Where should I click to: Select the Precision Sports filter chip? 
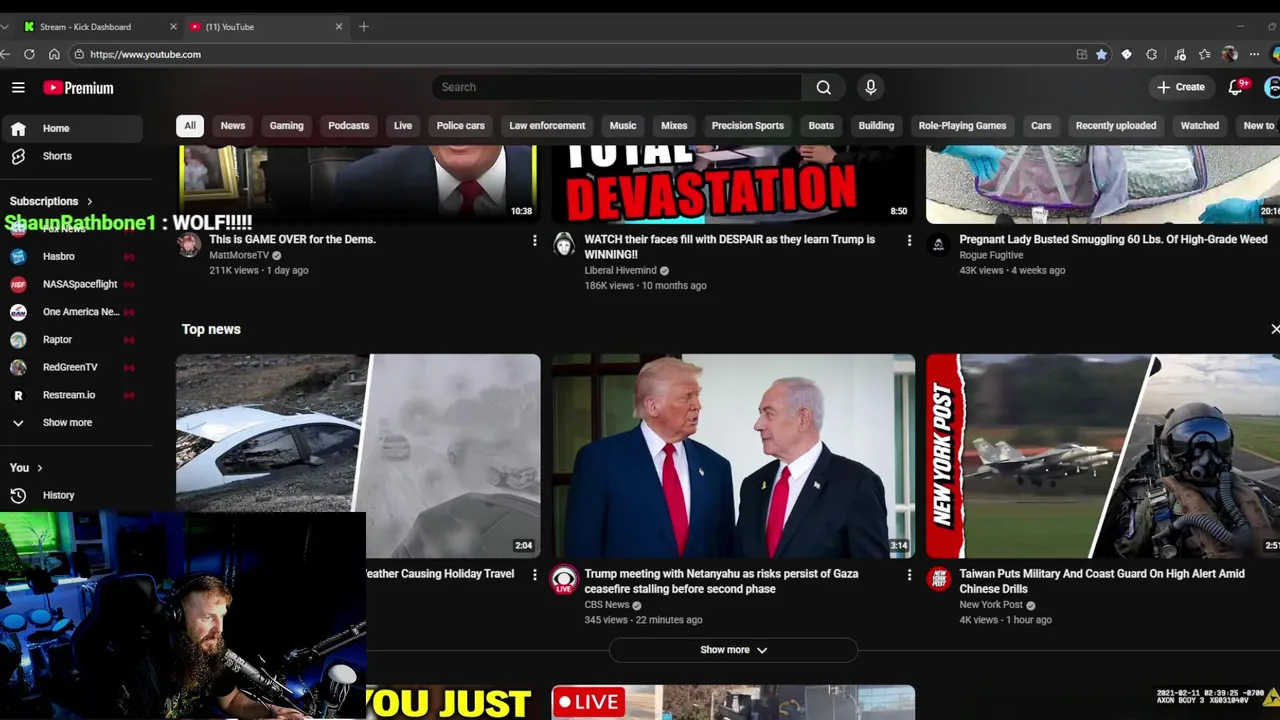click(x=748, y=126)
